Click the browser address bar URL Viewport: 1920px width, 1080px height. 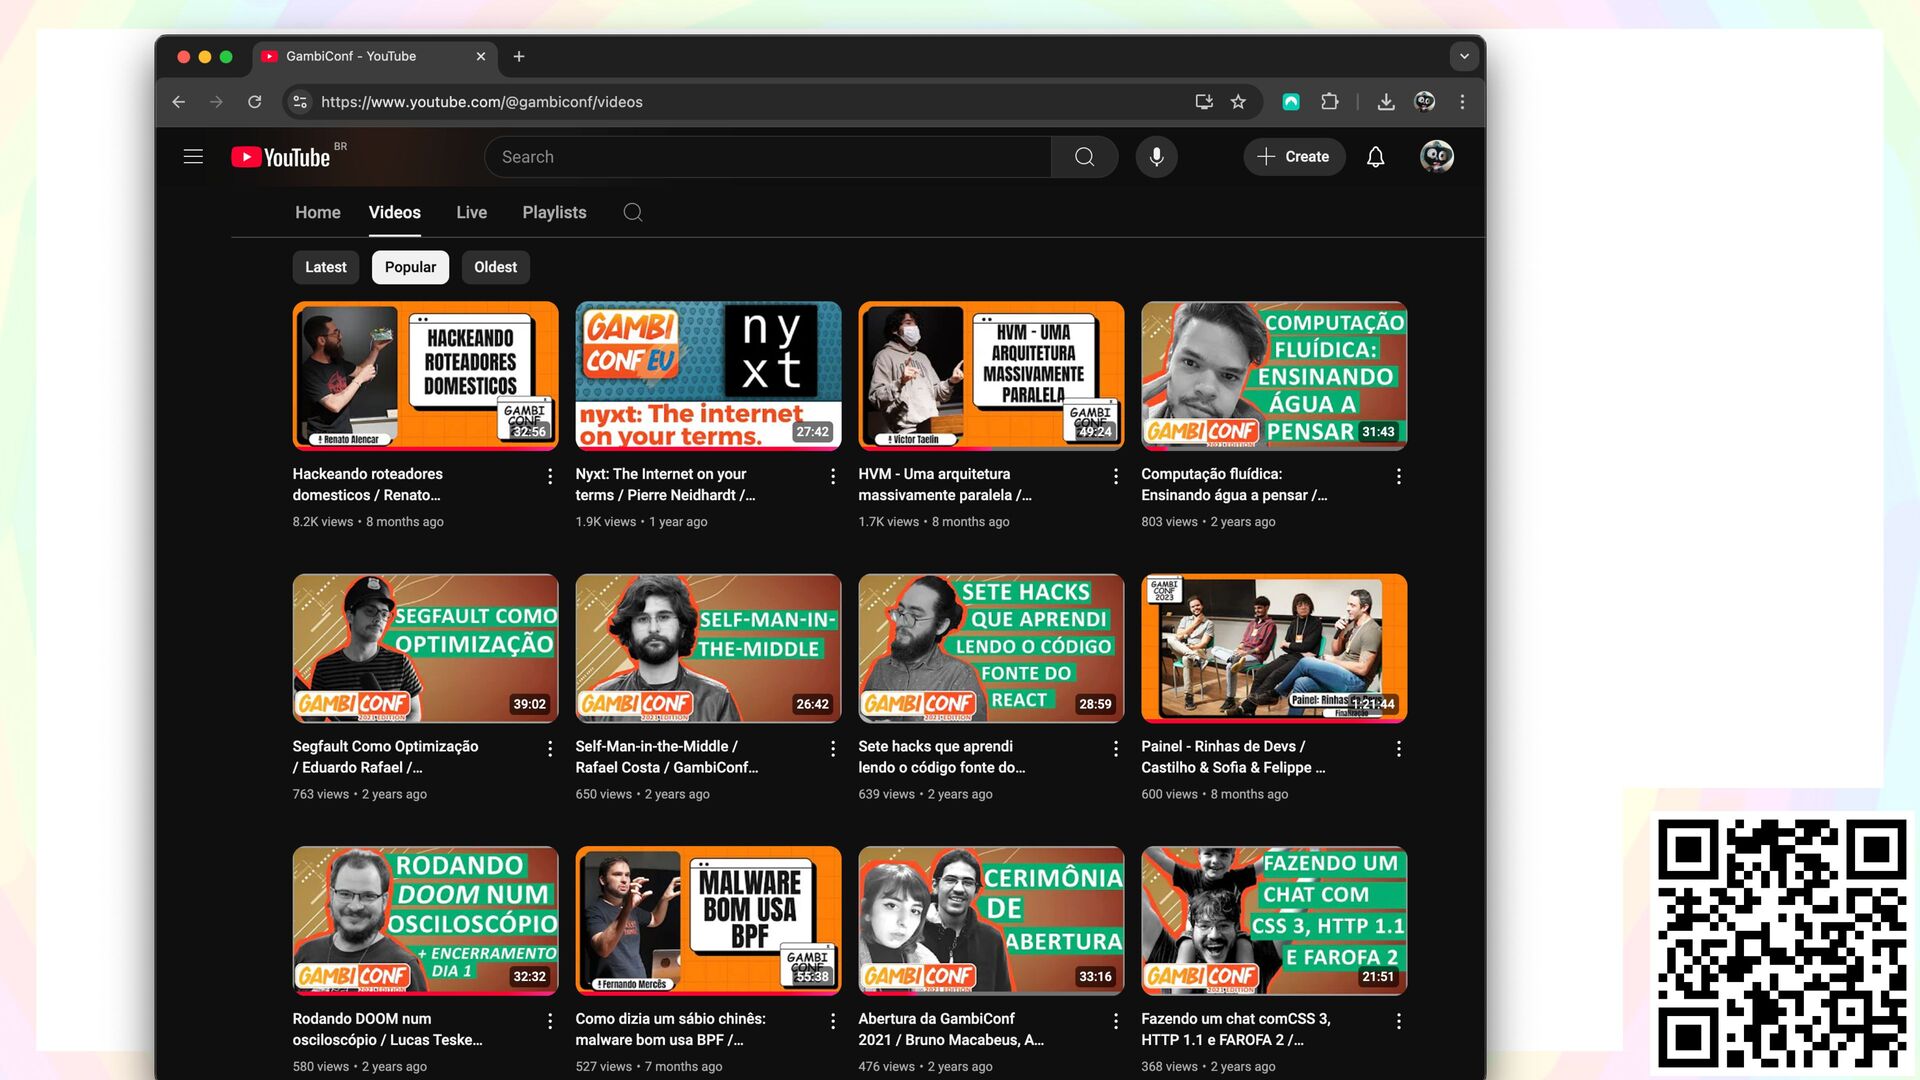click(x=482, y=102)
